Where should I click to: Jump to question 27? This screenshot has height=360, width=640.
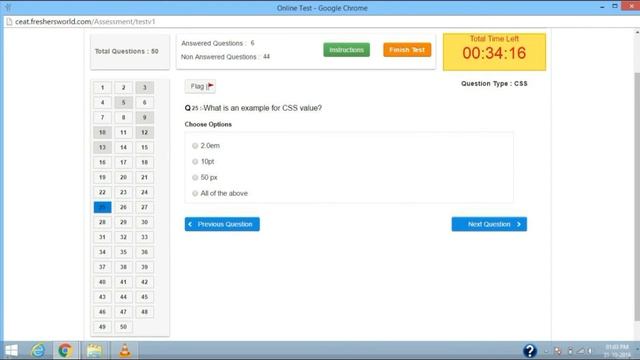[144, 207]
